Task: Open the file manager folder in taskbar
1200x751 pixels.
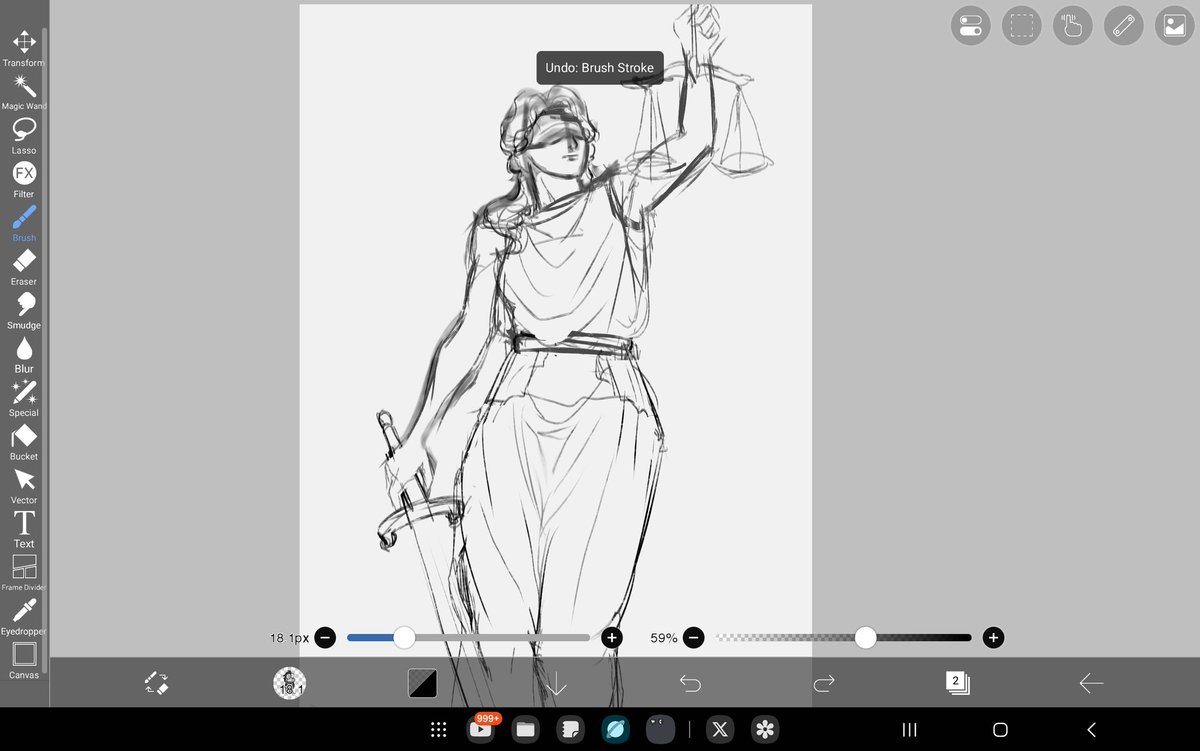Action: point(525,730)
